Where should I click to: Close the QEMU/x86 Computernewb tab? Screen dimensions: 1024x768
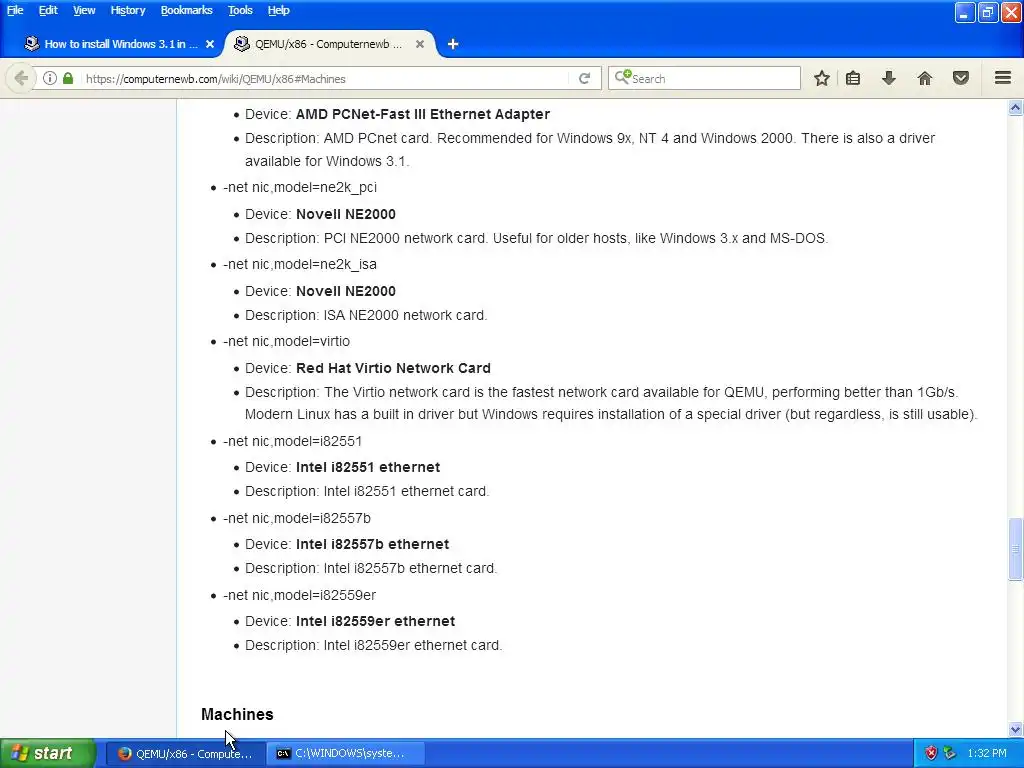point(420,44)
